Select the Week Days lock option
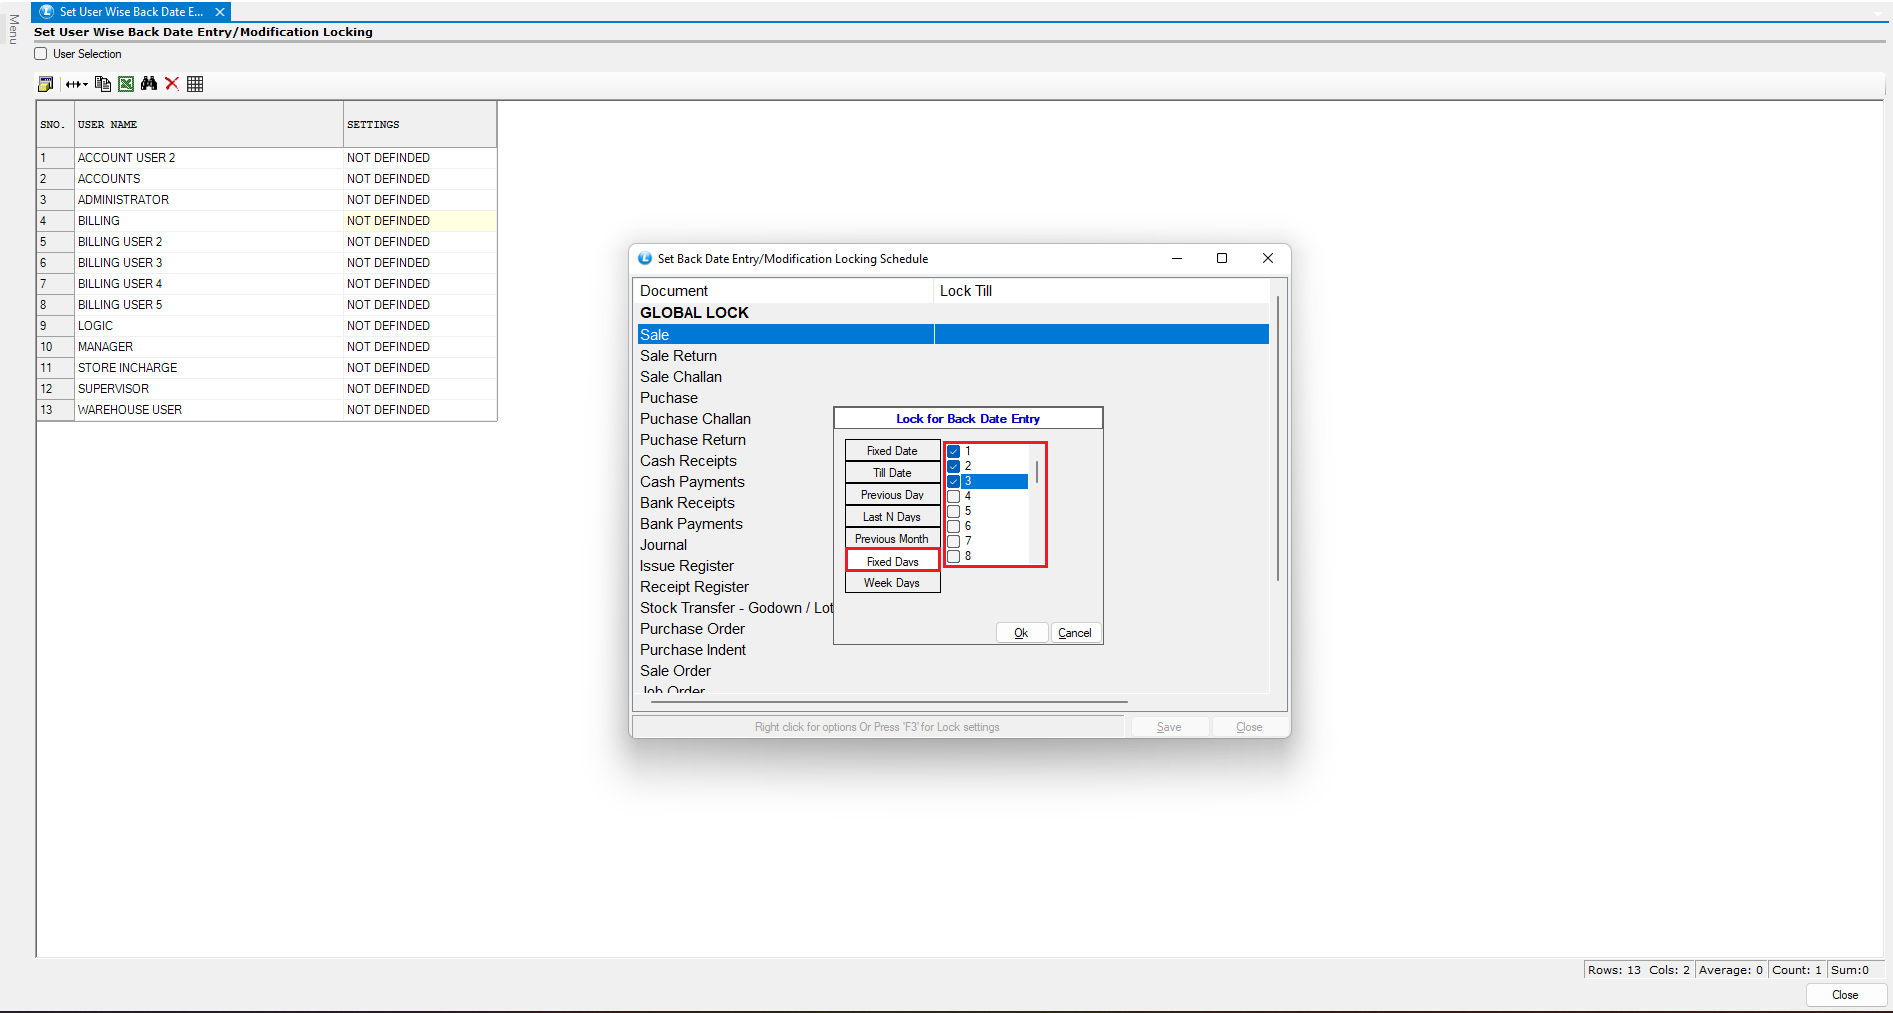The image size is (1893, 1013). click(x=892, y=583)
